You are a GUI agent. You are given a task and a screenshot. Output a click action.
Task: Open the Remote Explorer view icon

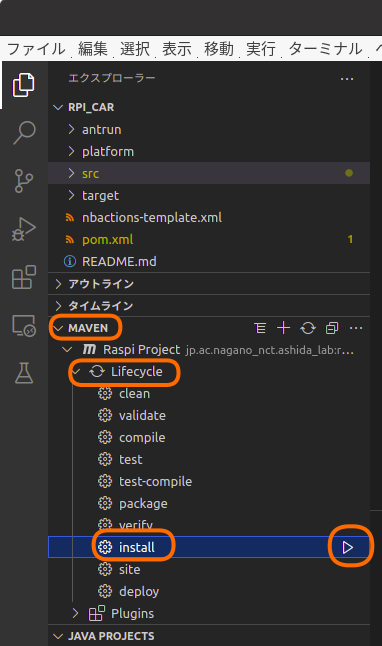[x=23, y=325]
